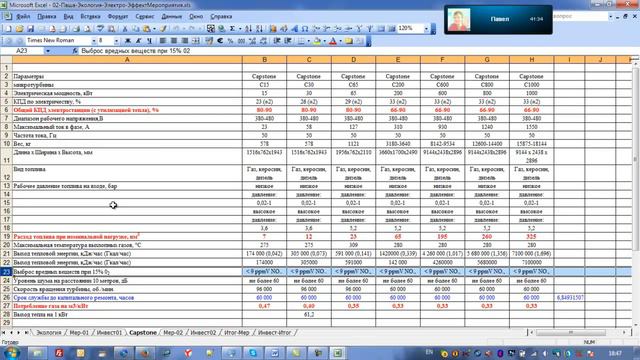
Task: Apply the Percent style icon
Action: (x=231, y=40)
